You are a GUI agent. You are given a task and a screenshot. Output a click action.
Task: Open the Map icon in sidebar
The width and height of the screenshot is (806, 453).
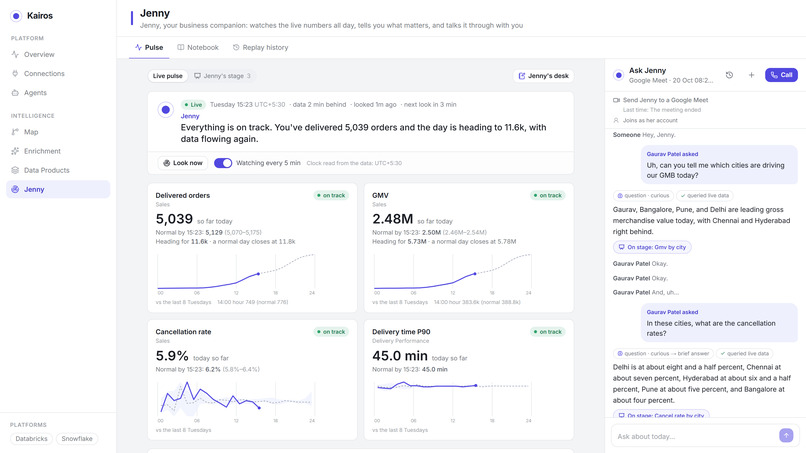coord(15,132)
